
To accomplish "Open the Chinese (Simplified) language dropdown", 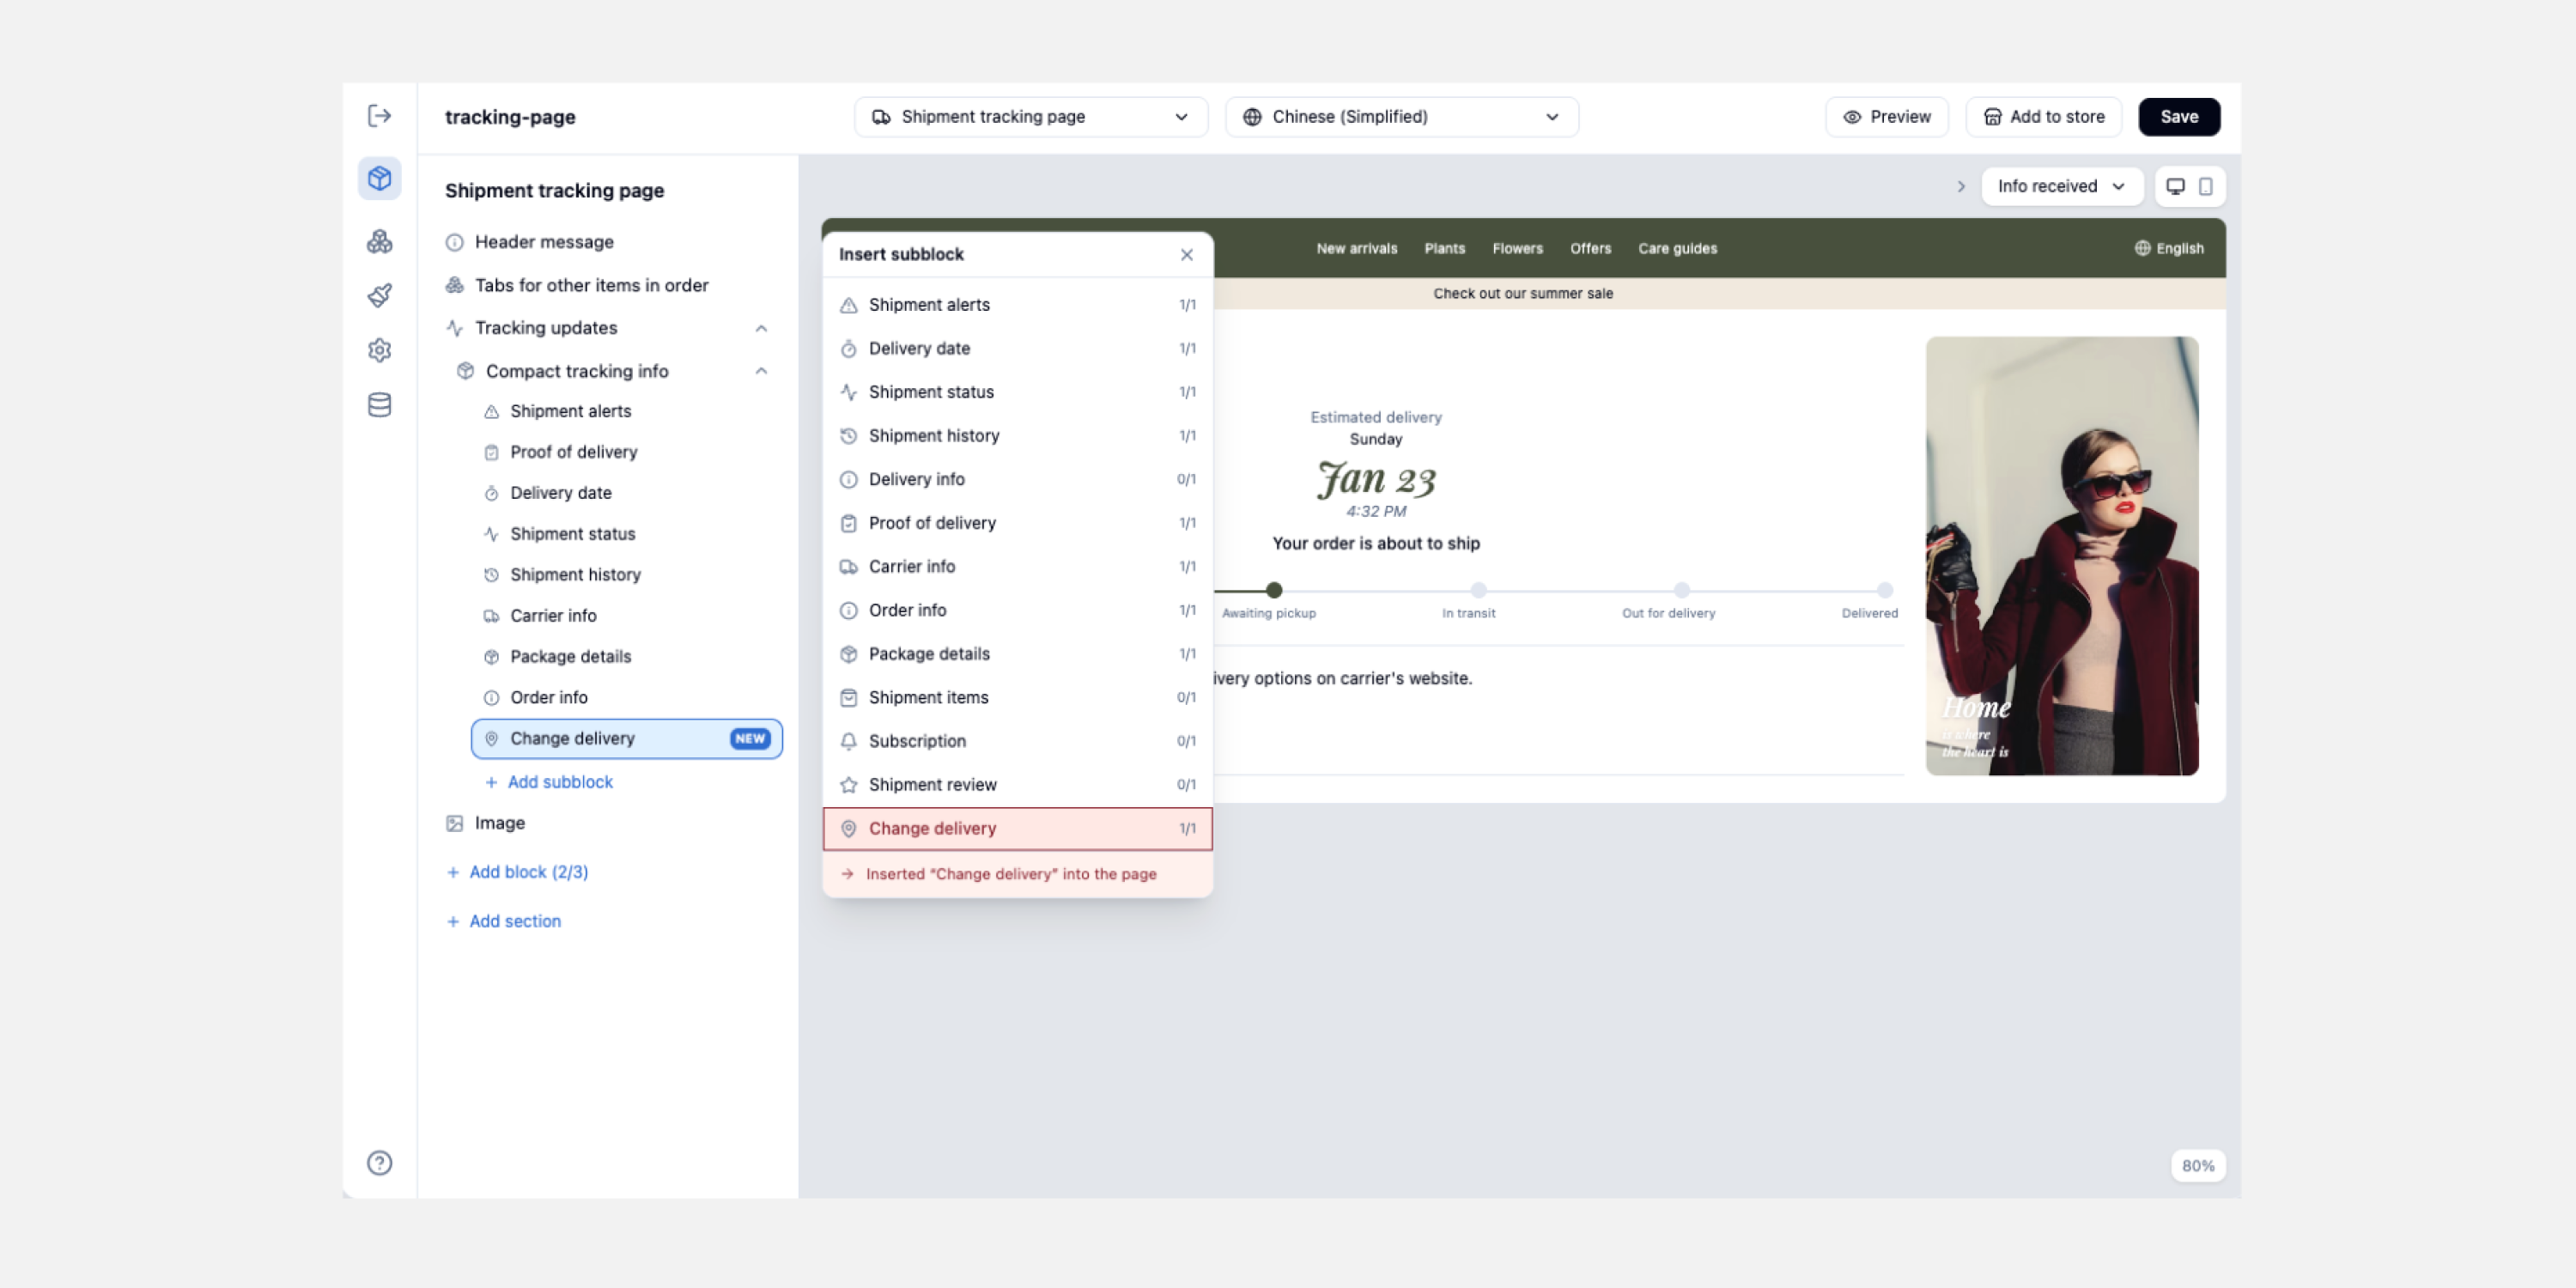I will (x=1401, y=117).
